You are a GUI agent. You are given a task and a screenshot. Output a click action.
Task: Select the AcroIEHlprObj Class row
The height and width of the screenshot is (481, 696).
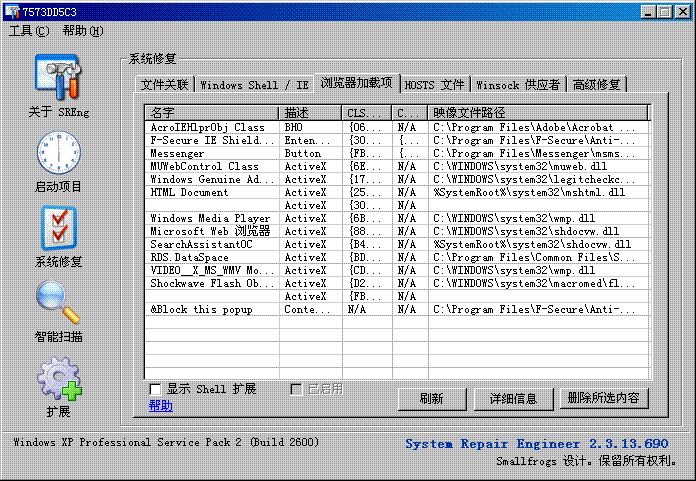tap(397, 127)
